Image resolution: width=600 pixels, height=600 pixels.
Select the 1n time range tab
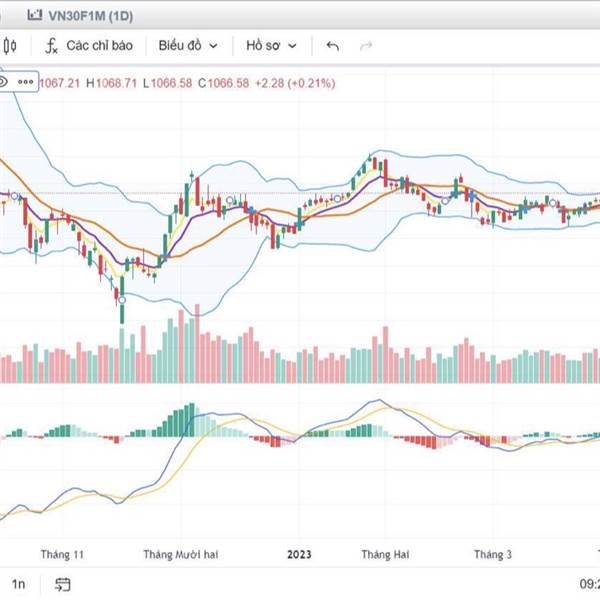pyautogui.click(x=17, y=584)
